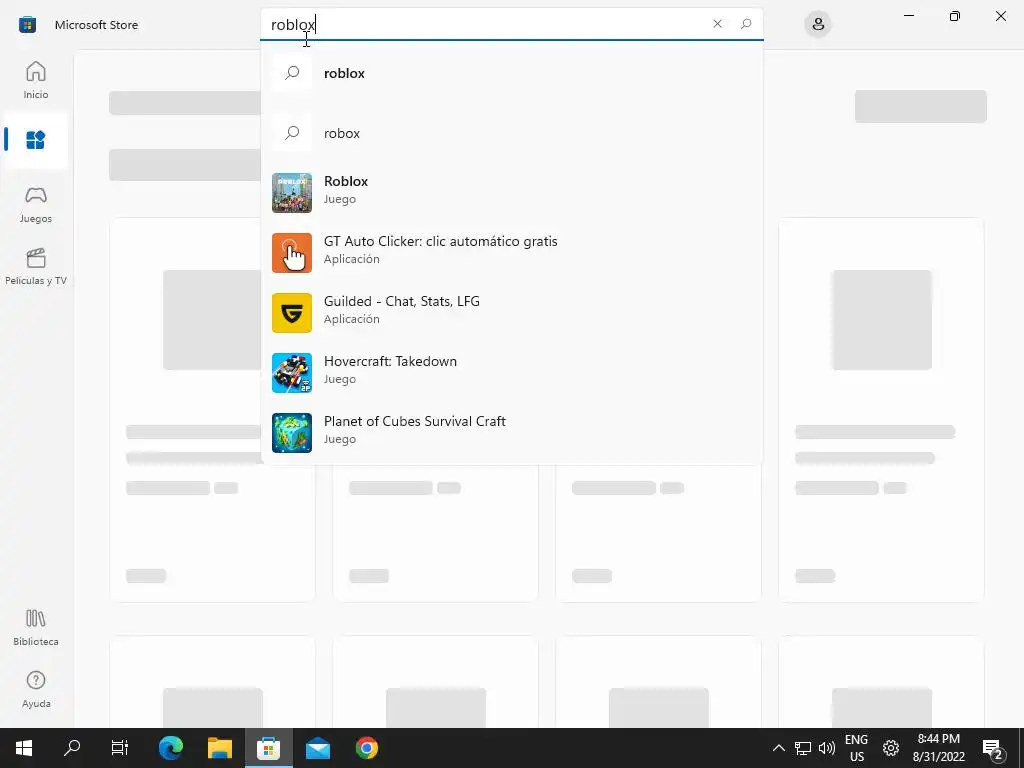
Task: Open the notification center icon
Action: click(x=993, y=748)
